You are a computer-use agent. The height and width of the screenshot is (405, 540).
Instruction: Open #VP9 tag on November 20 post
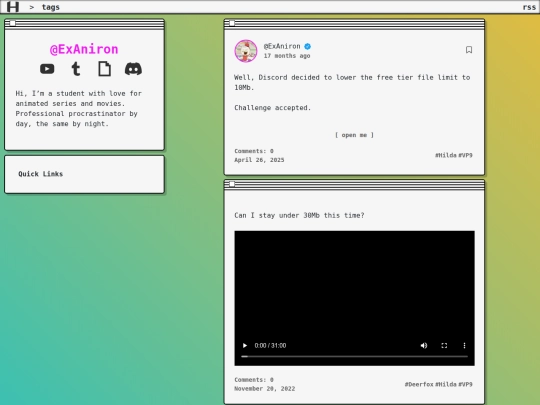pyautogui.click(x=465, y=384)
